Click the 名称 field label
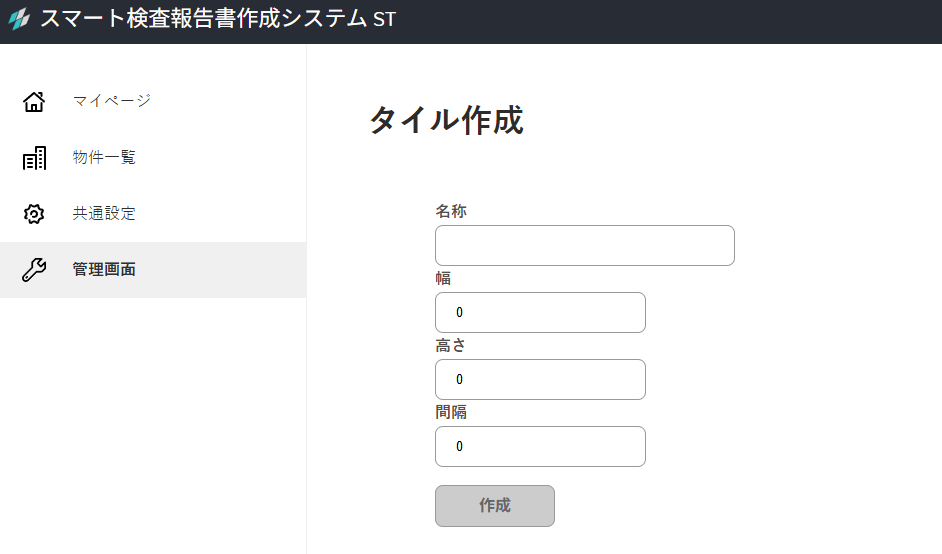The height and width of the screenshot is (554, 942). pyautogui.click(x=451, y=212)
